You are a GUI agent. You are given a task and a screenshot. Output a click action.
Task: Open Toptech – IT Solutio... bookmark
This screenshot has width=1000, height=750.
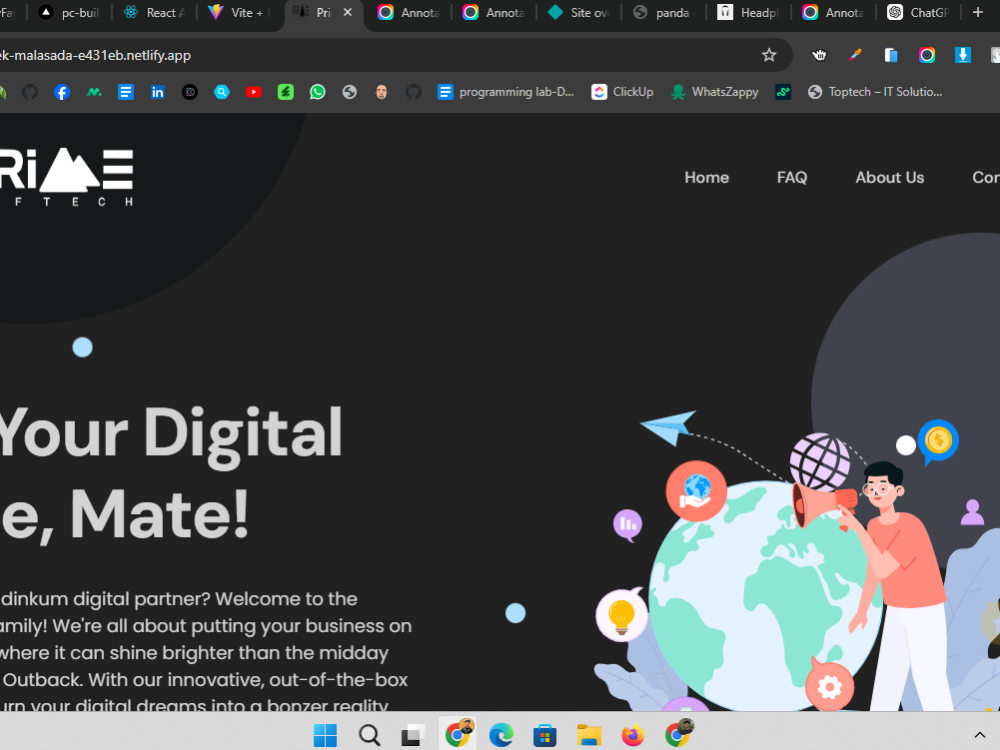point(874,92)
